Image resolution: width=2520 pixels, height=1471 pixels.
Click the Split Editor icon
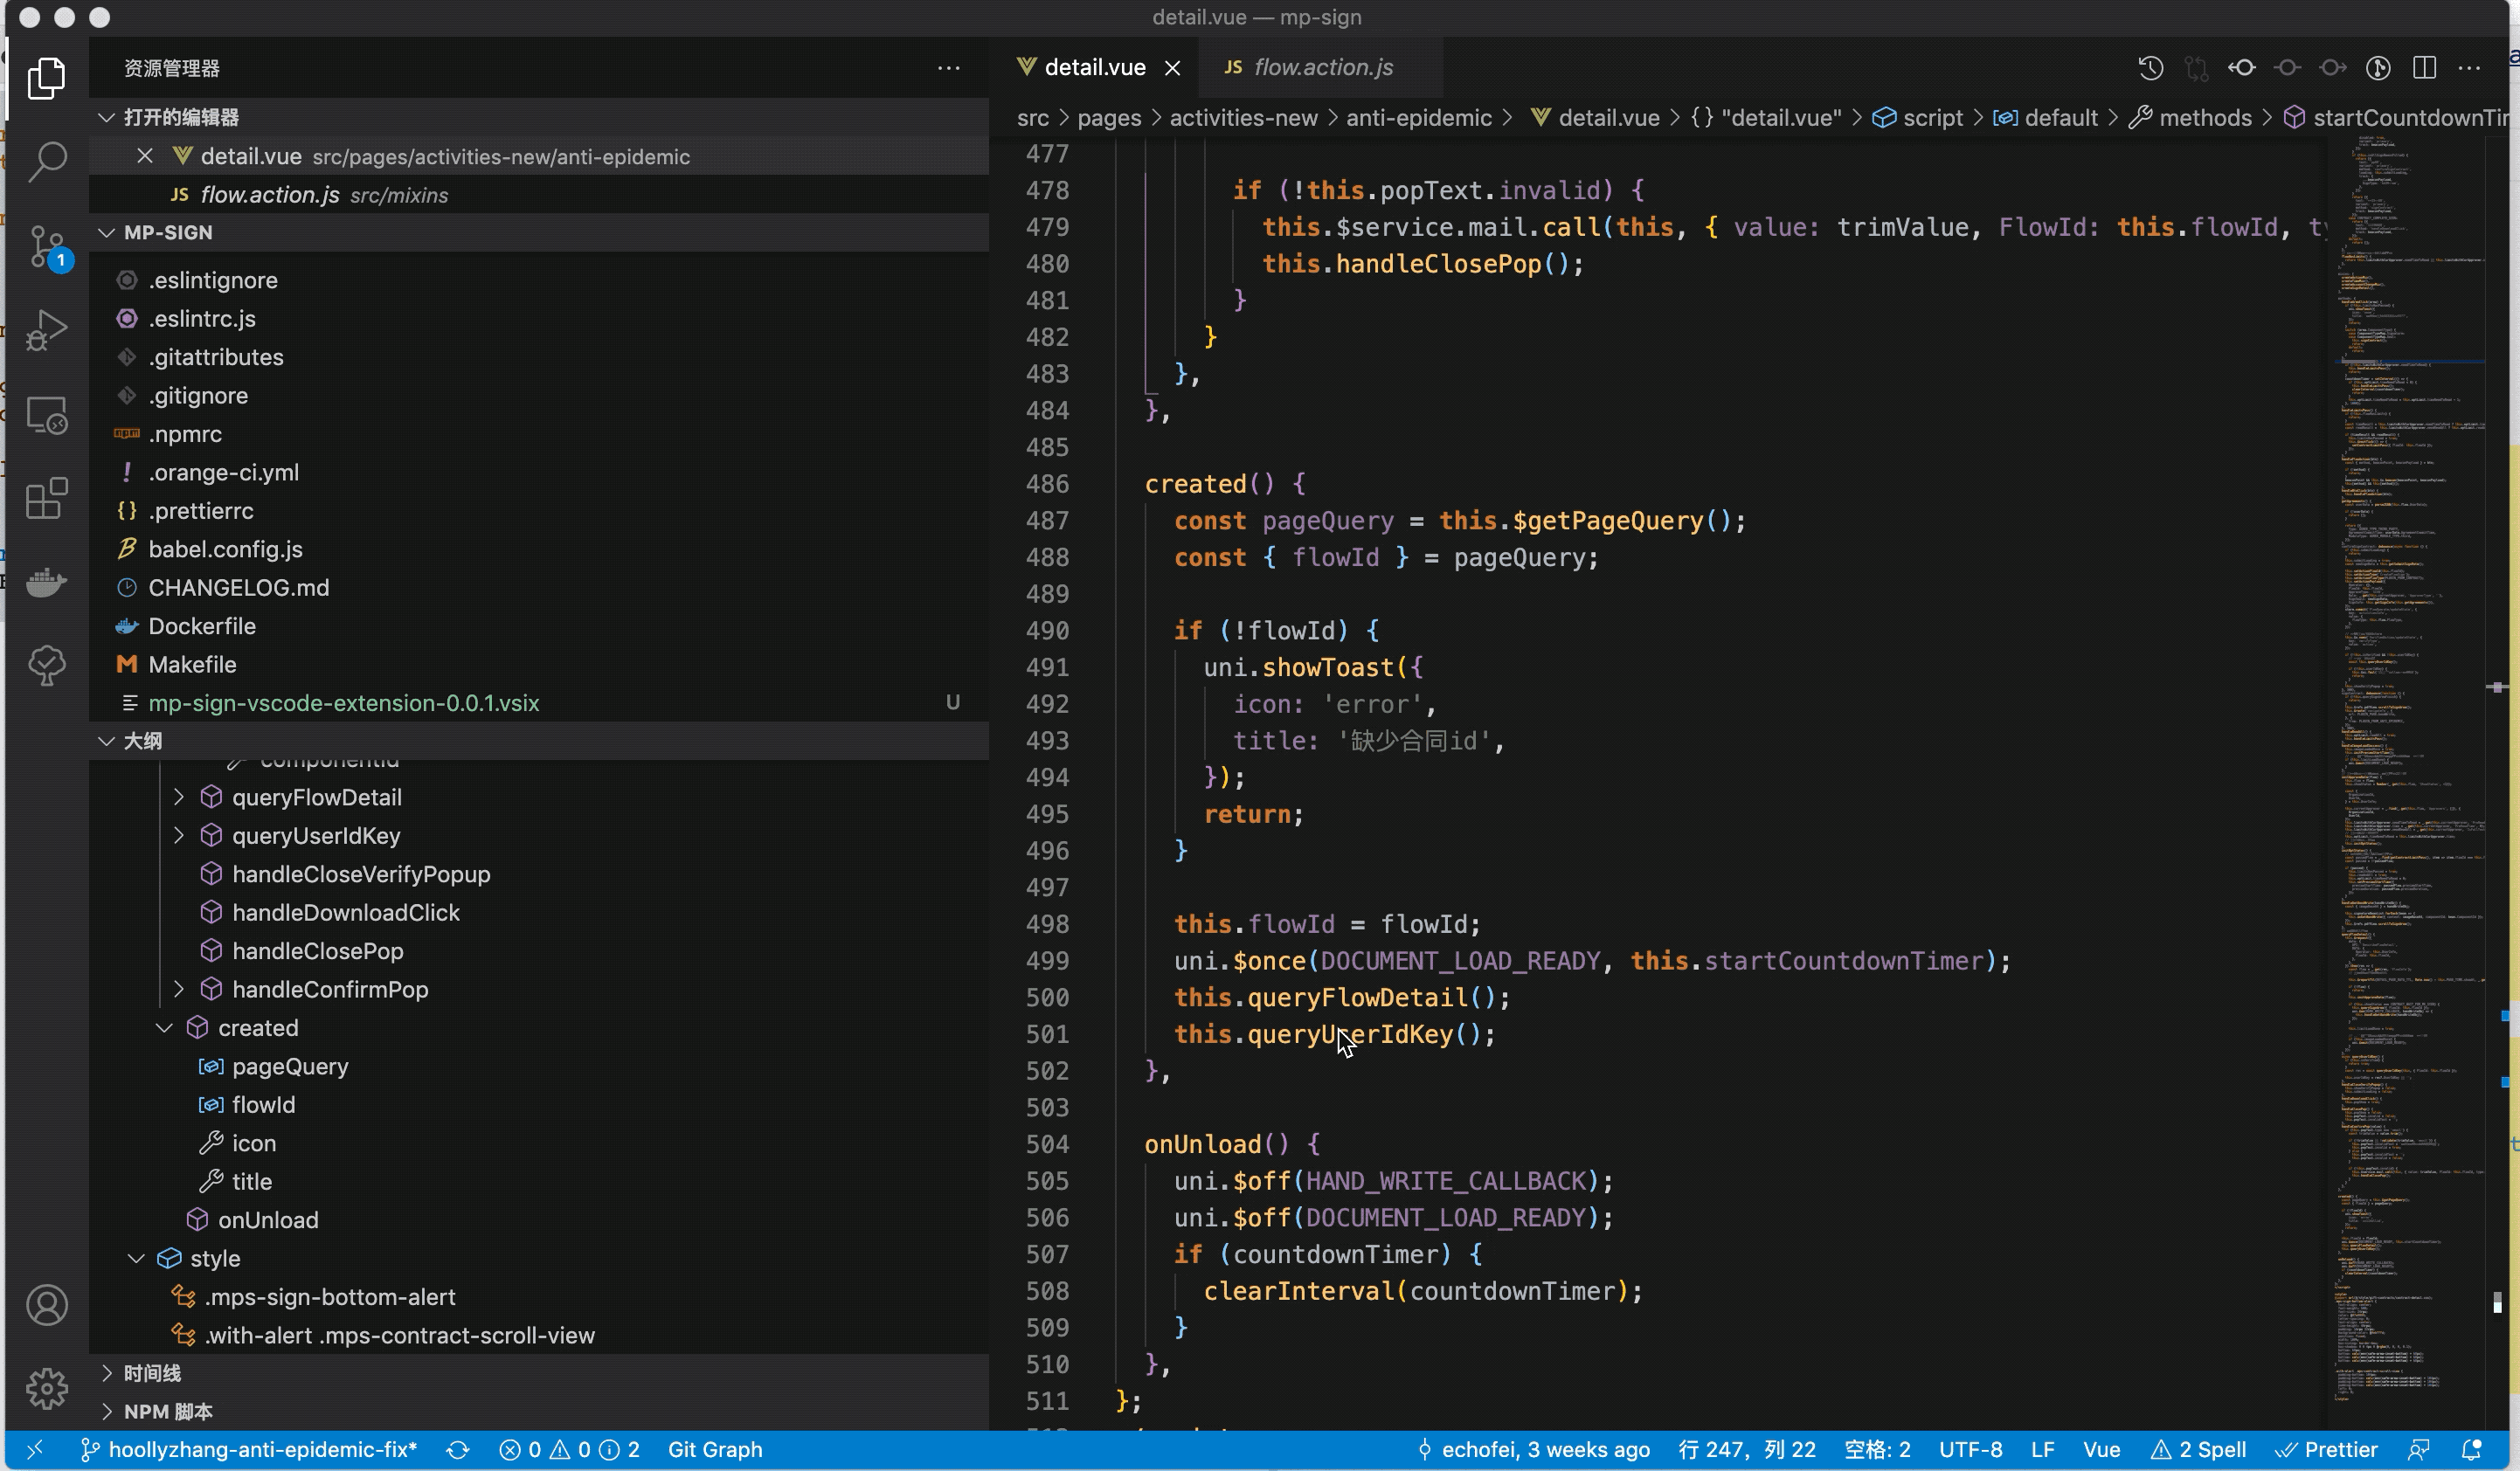2424,67
